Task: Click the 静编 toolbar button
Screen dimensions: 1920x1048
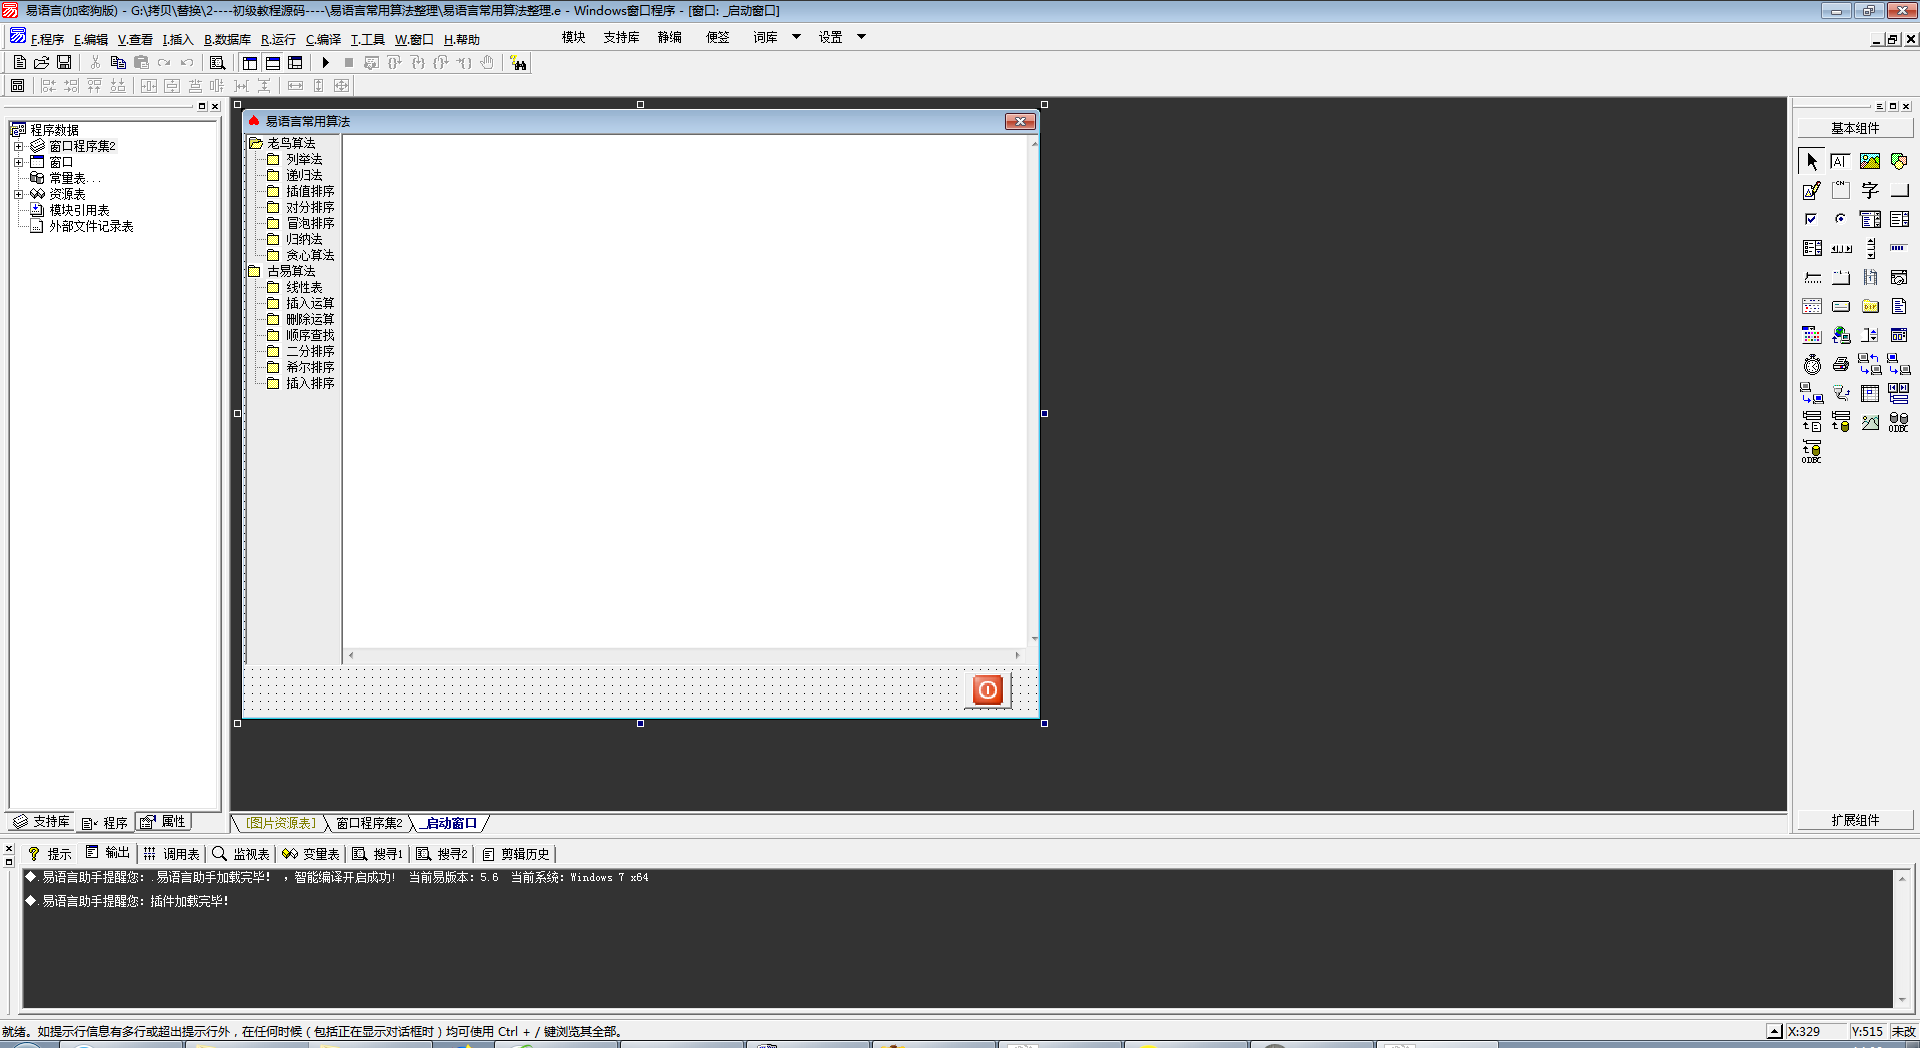Action: point(670,37)
